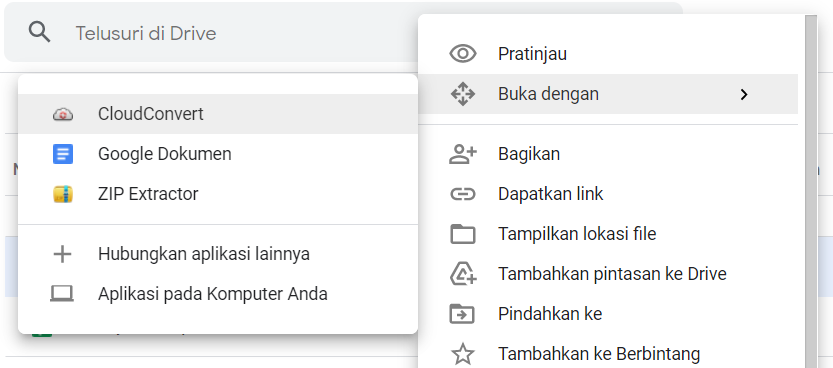Click the CloudConvert cloud icon
The height and width of the screenshot is (368, 833).
63,114
